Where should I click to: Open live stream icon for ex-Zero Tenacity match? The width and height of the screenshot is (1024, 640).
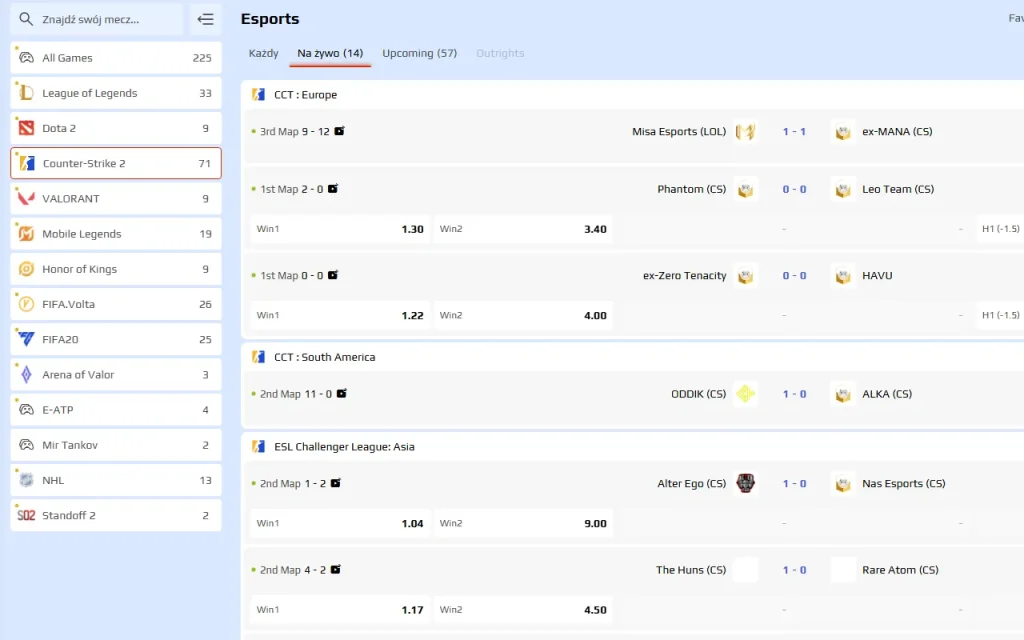333,275
